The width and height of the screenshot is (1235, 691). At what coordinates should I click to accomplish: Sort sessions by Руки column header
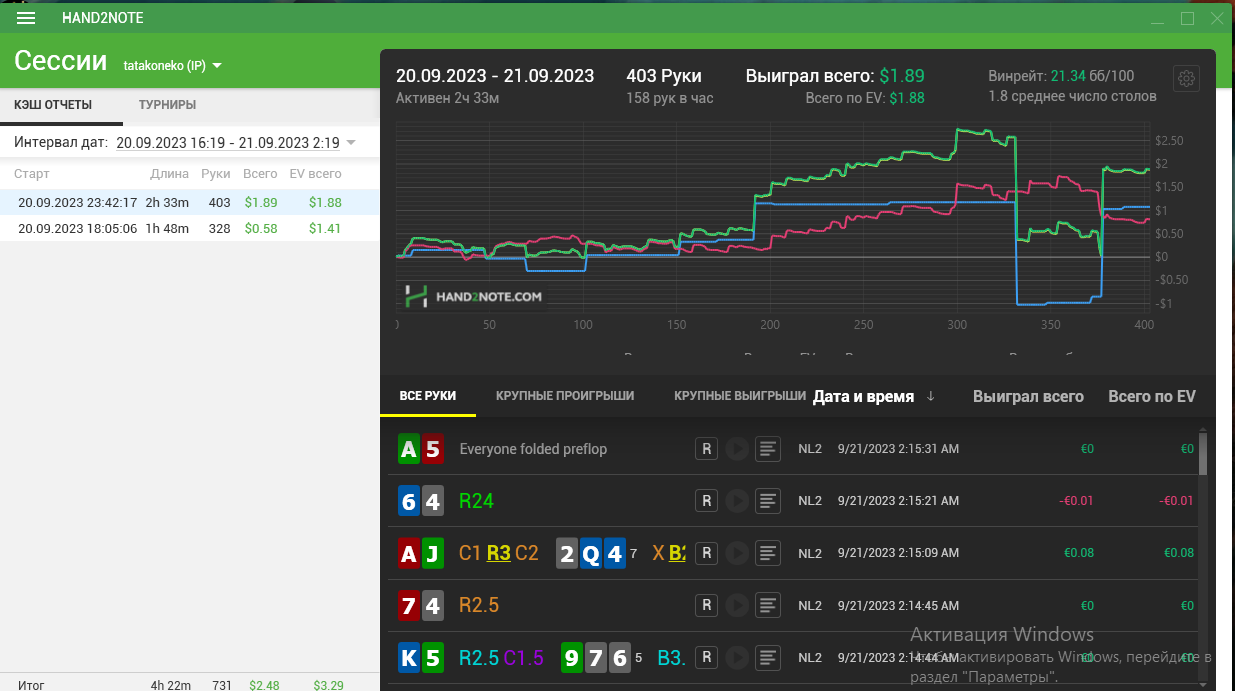(x=216, y=174)
